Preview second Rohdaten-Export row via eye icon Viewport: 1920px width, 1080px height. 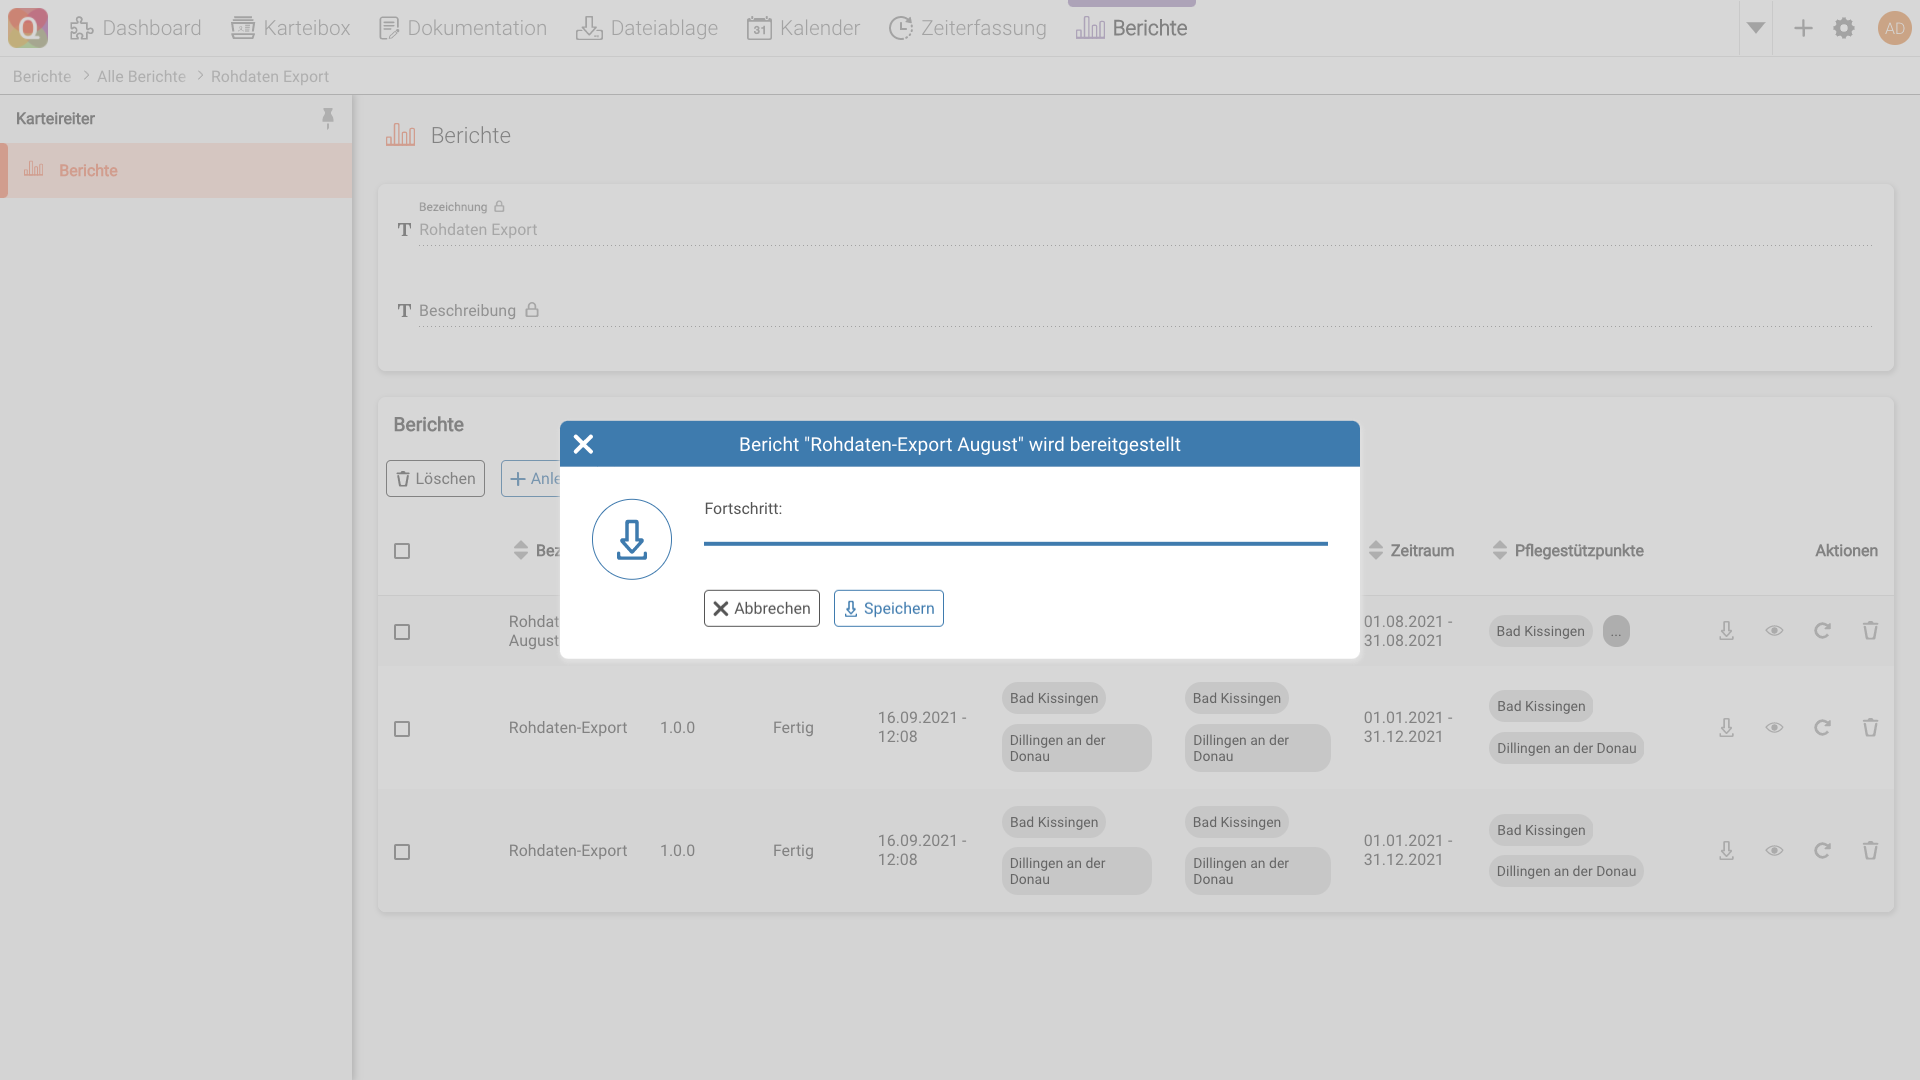(1774, 728)
